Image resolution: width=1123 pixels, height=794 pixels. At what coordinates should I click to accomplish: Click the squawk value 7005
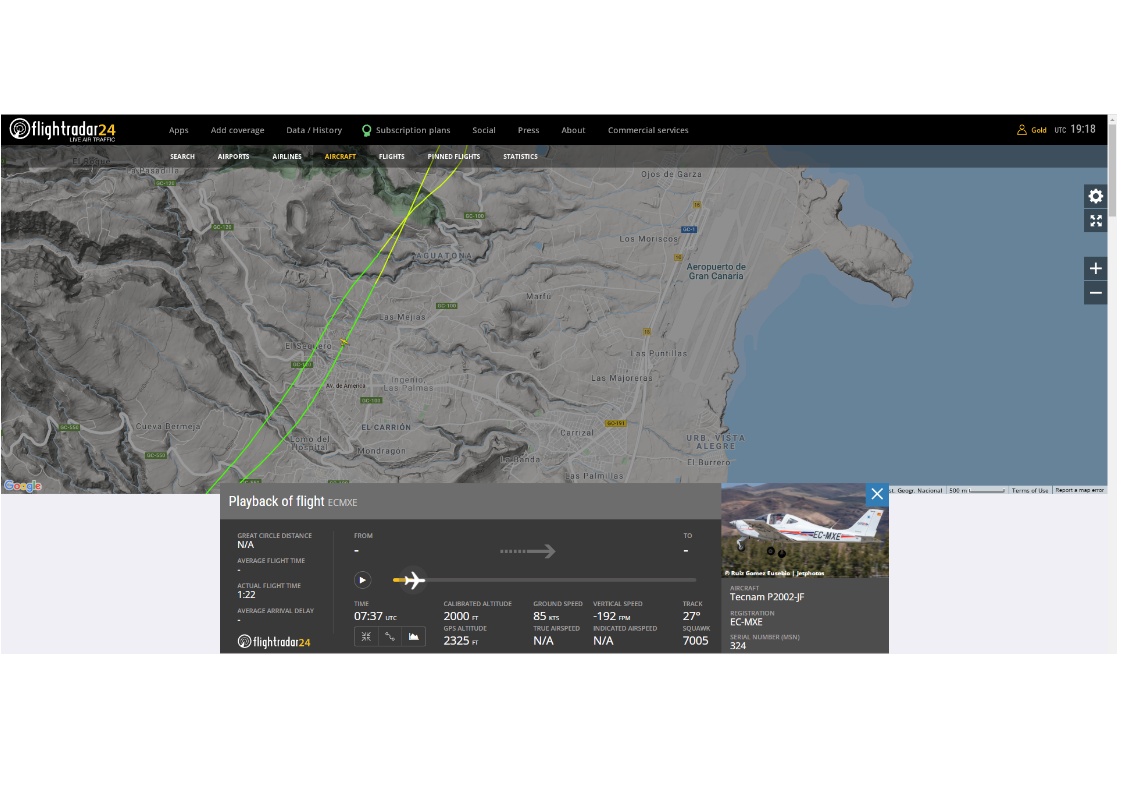click(695, 641)
